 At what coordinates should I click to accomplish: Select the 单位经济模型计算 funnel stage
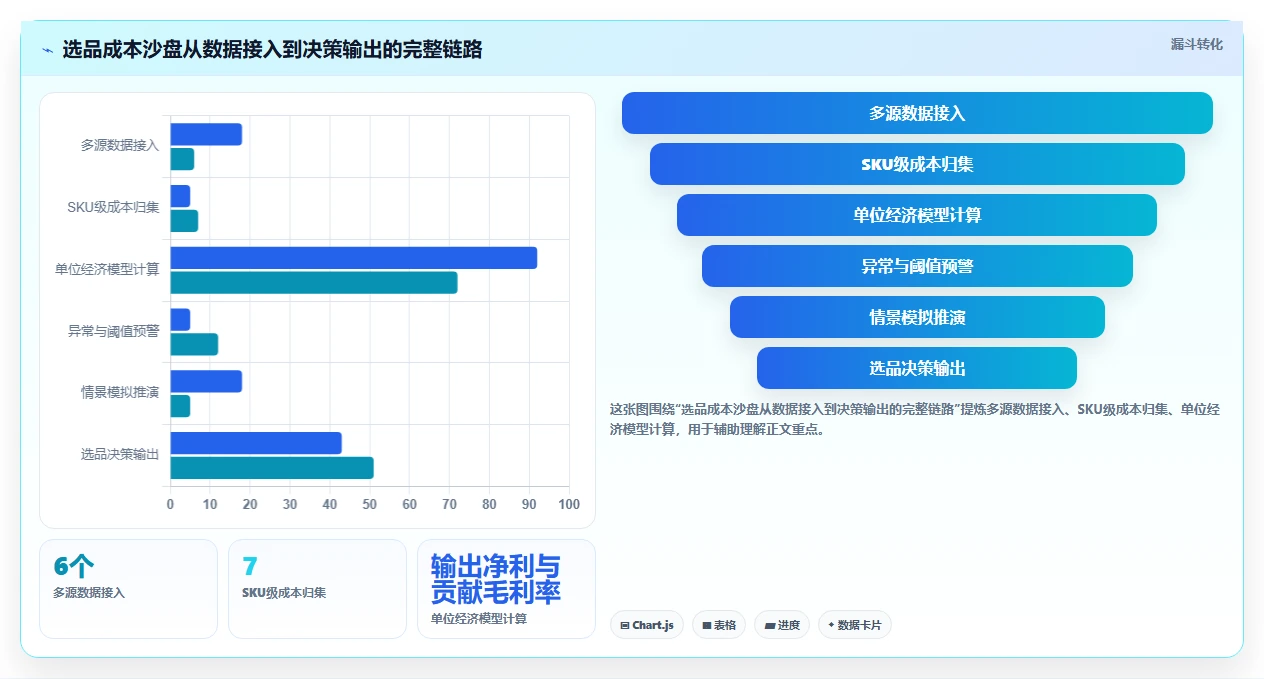pyautogui.click(x=917, y=215)
